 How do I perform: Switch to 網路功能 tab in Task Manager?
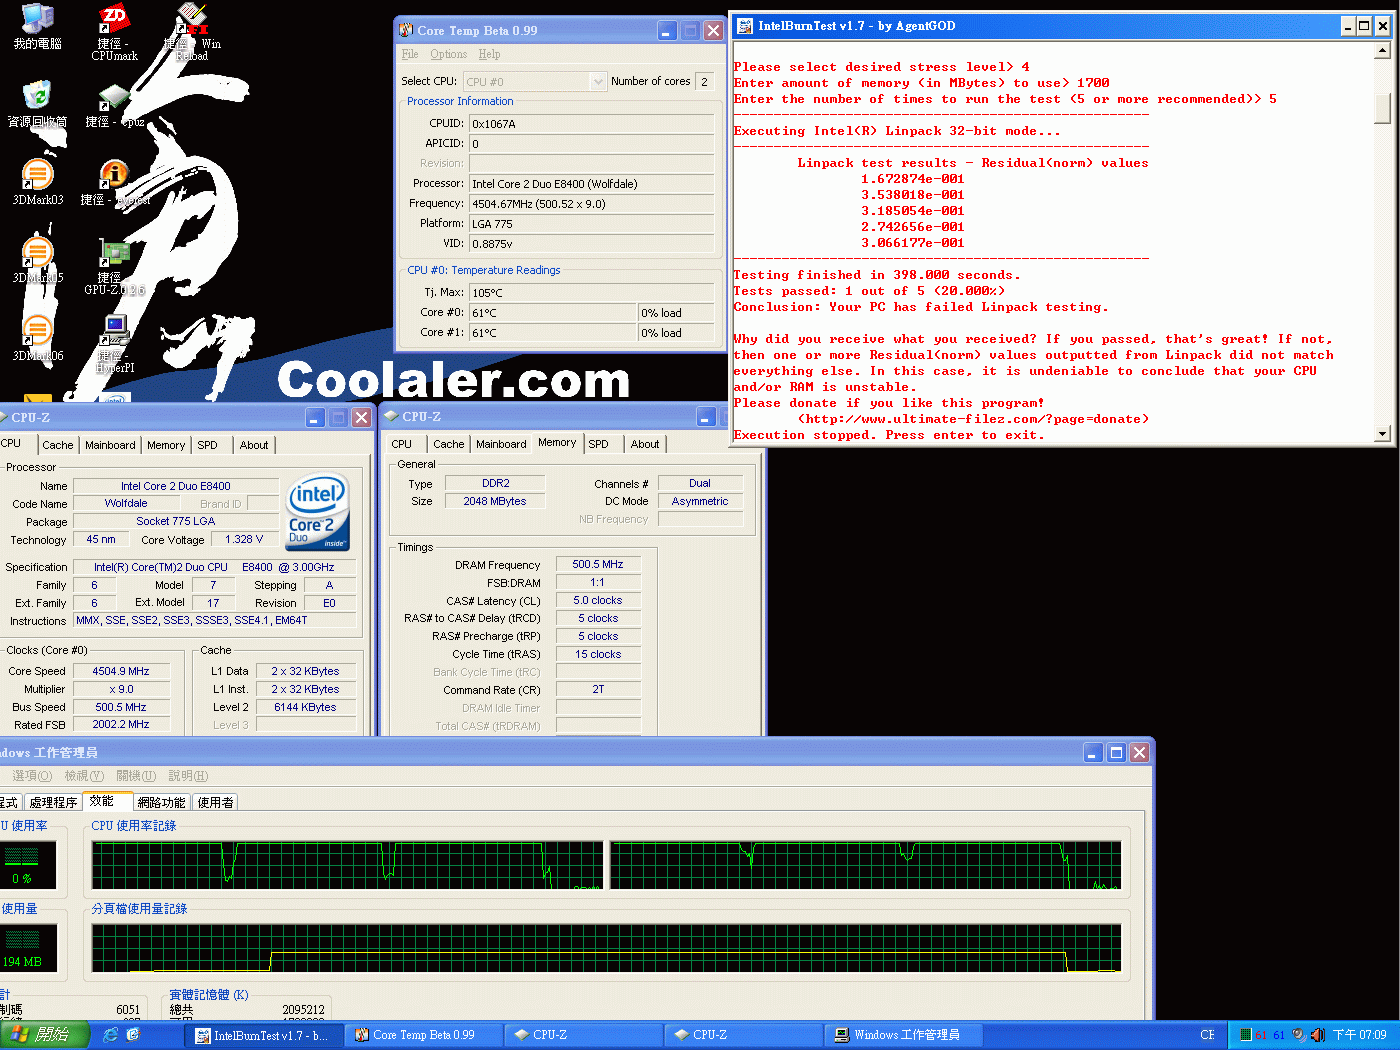[x=161, y=802]
